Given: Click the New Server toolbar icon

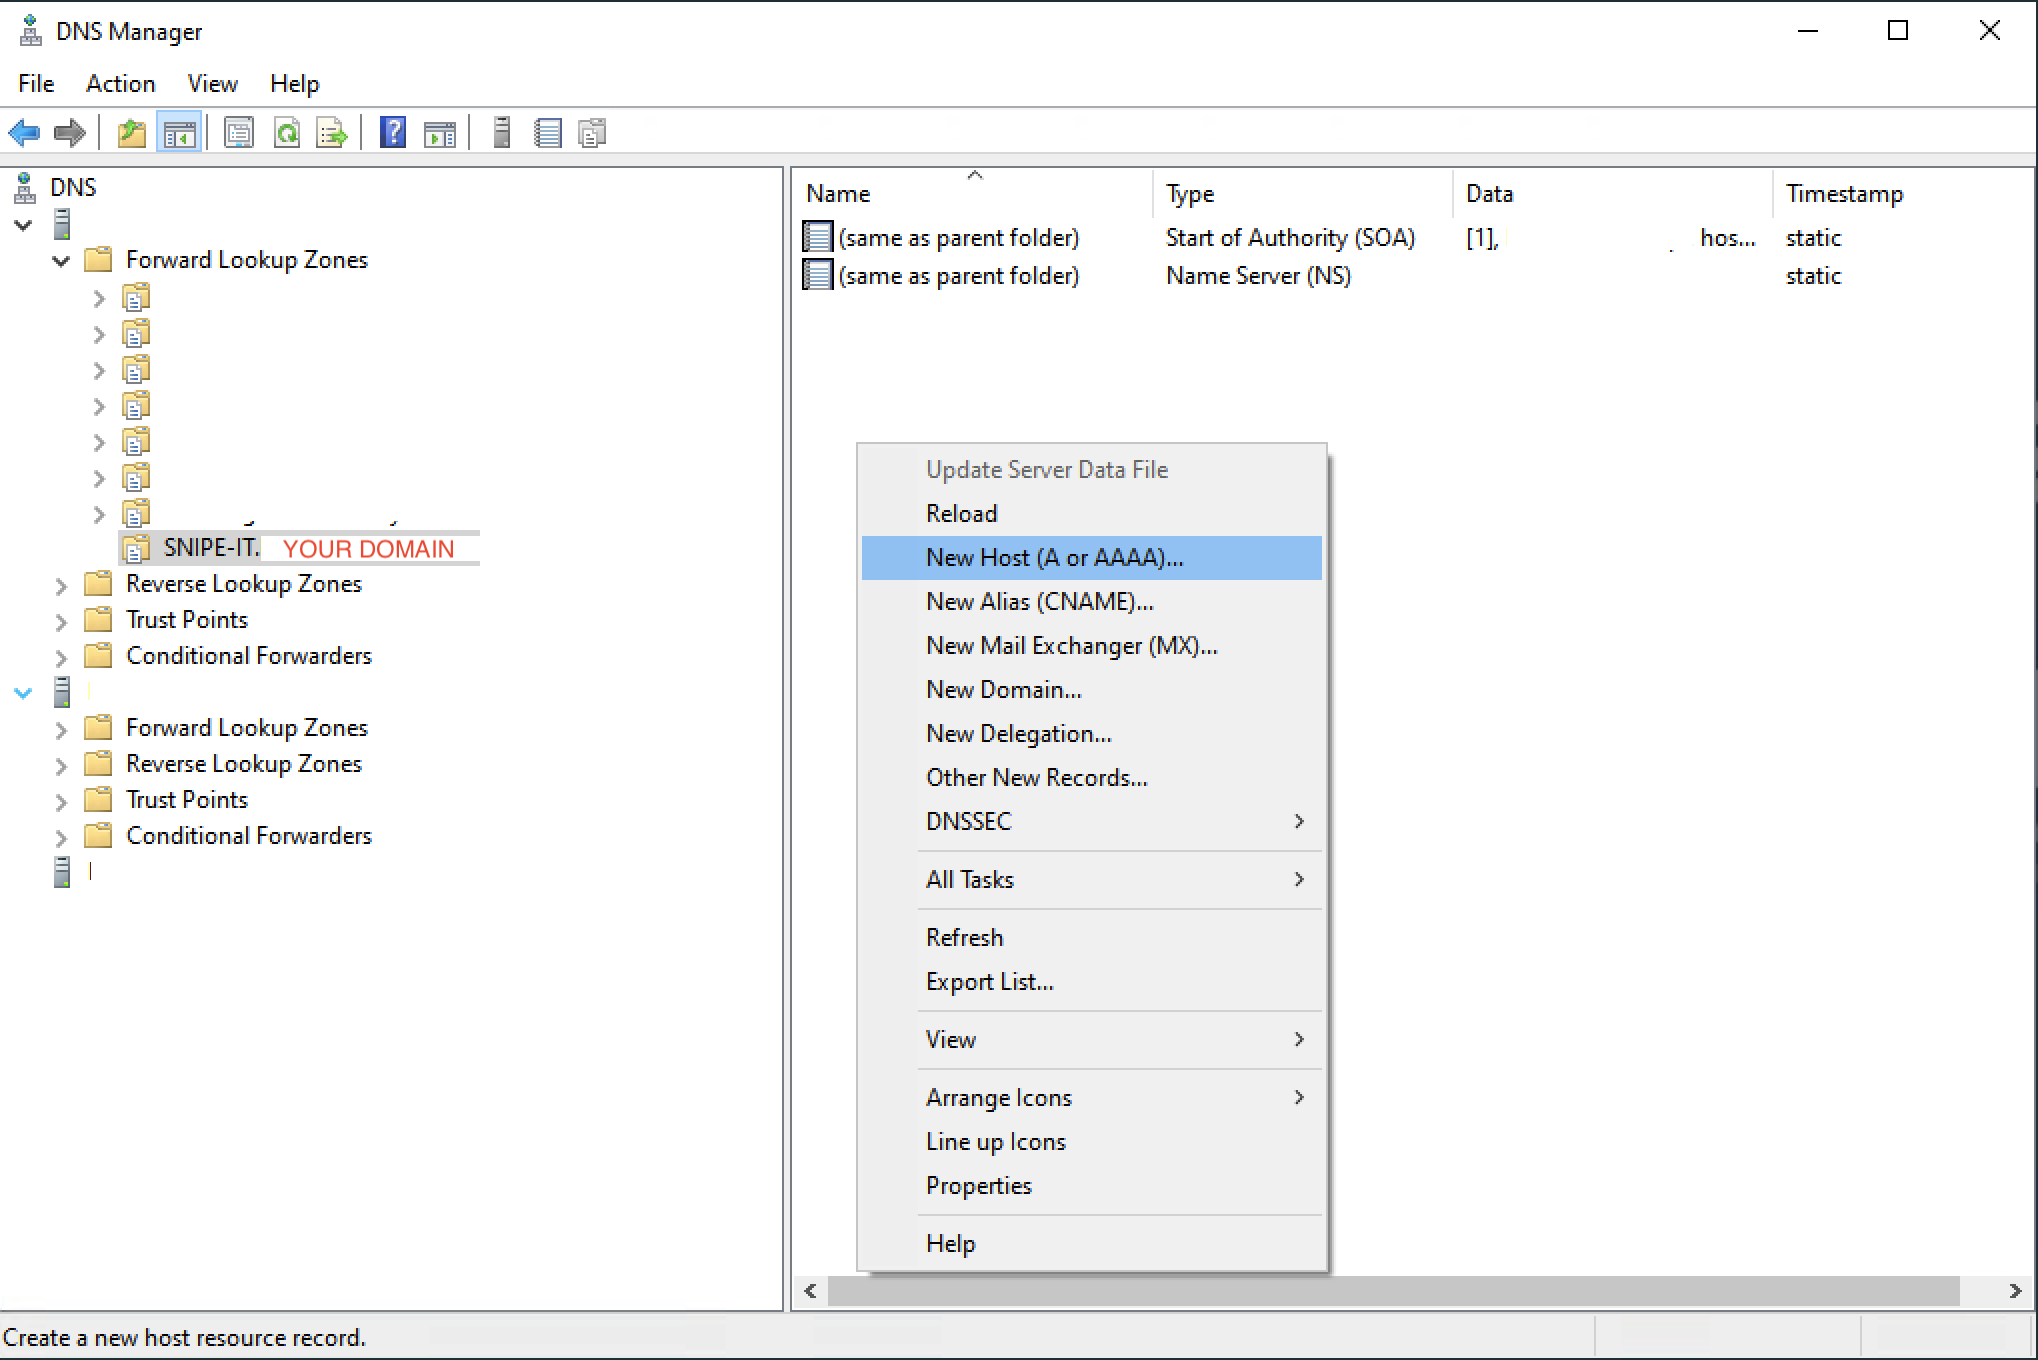Looking at the screenshot, I should click(x=502, y=133).
